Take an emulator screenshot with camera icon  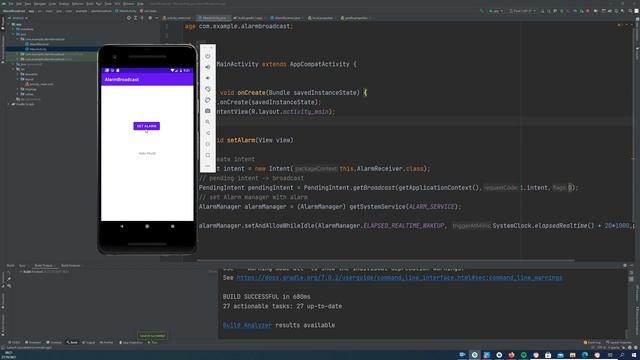(x=207, y=111)
